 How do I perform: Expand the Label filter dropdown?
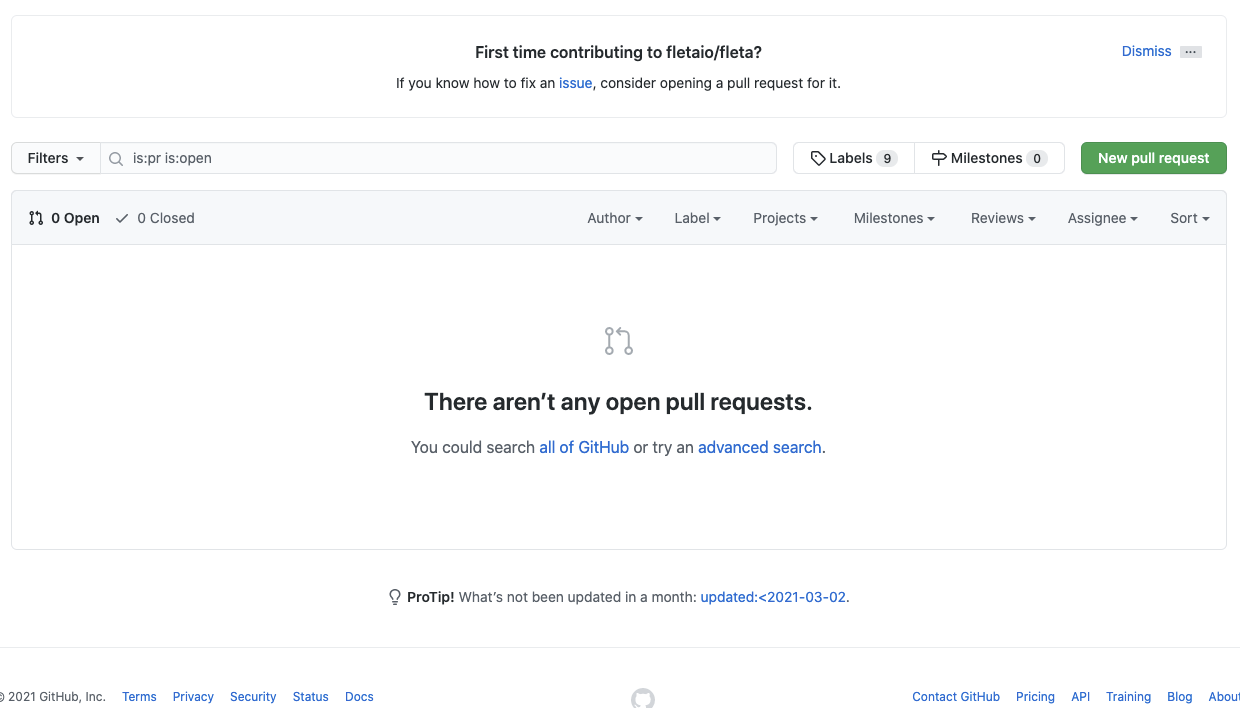tap(697, 218)
